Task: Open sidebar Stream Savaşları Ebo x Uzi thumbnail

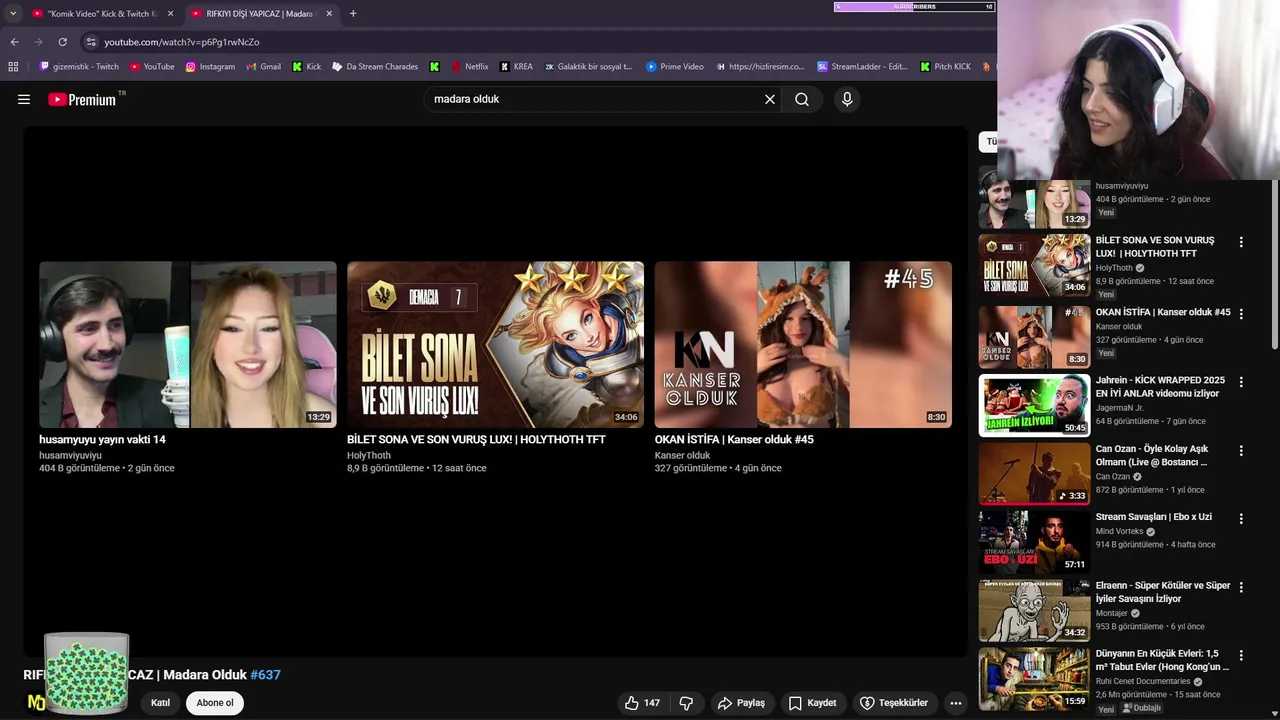Action: pyautogui.click(x=1034, y=541)
